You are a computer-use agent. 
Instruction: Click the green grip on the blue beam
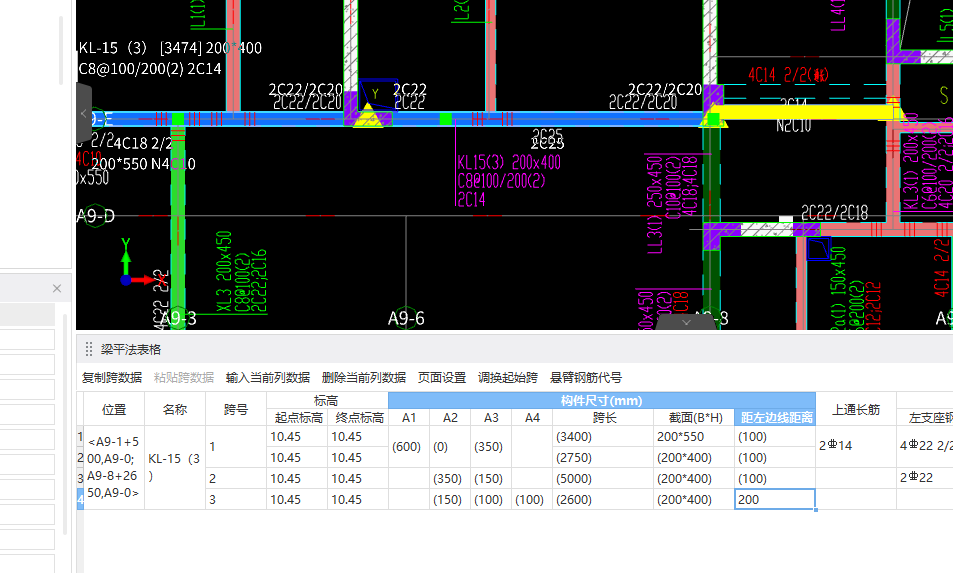tap(446, 118)
